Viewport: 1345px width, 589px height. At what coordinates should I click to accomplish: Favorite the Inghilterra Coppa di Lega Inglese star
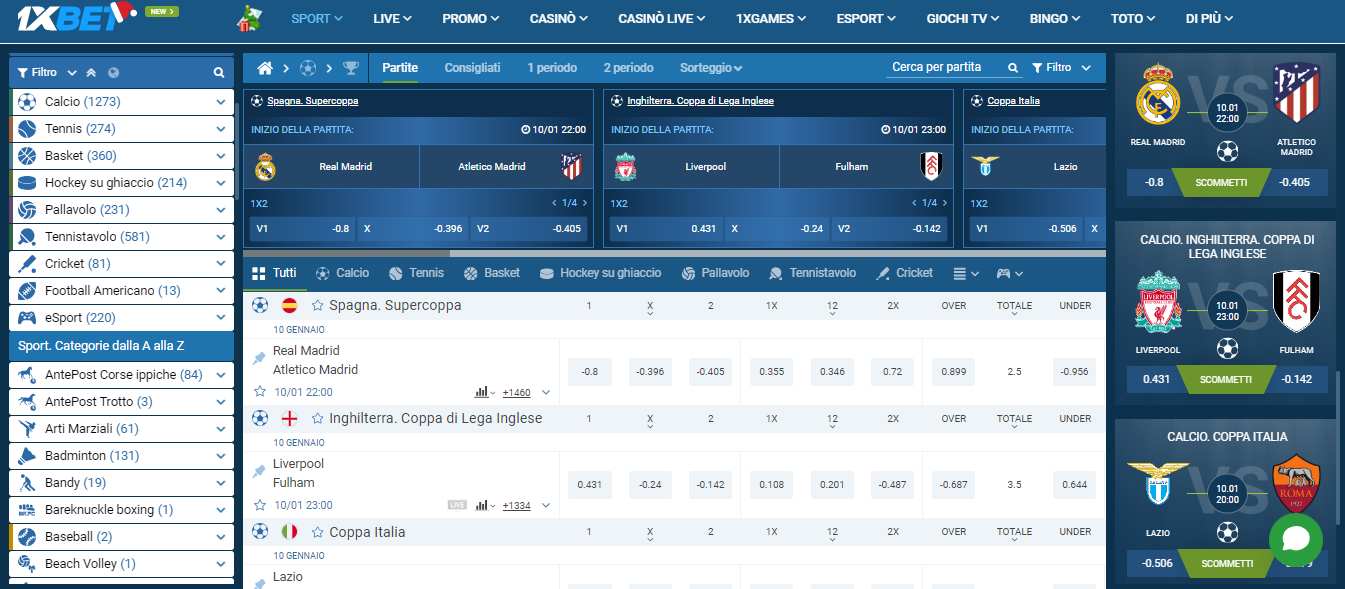coord(318,418)
